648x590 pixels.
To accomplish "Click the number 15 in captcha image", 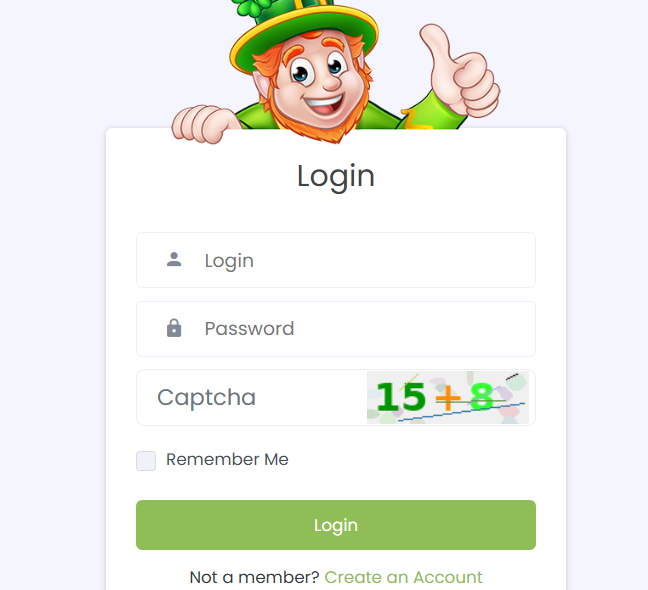I will tap(401, 398).
